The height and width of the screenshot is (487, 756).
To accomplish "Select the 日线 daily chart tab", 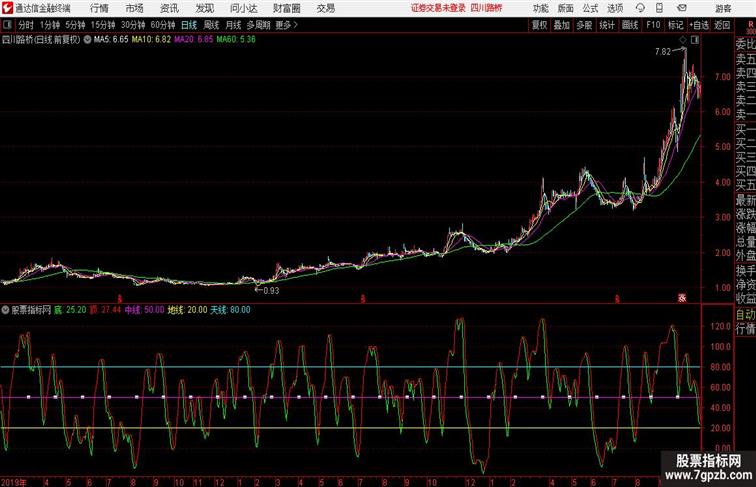I will tap(189, 25).
